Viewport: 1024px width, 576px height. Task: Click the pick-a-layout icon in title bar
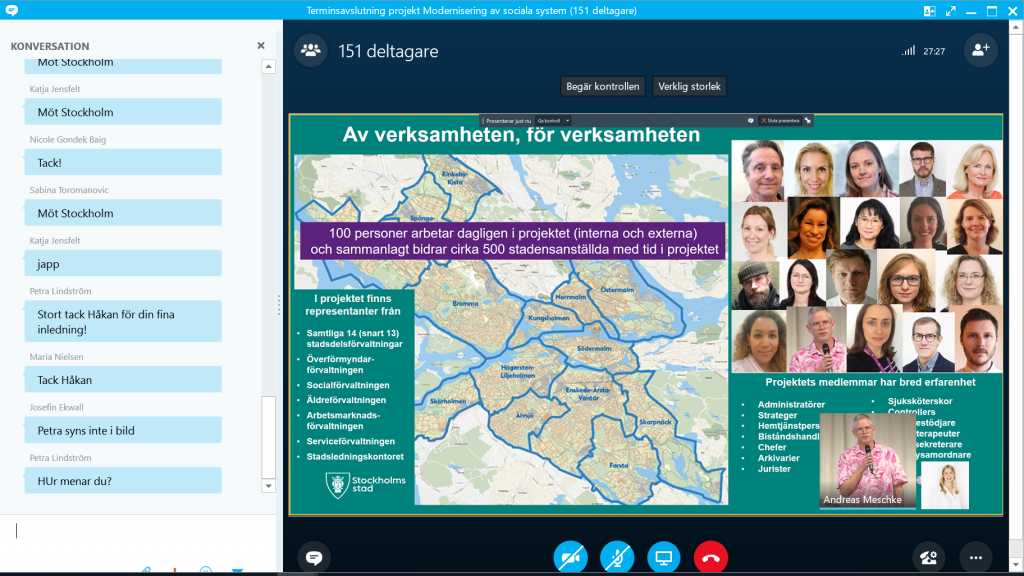[929, 10]
